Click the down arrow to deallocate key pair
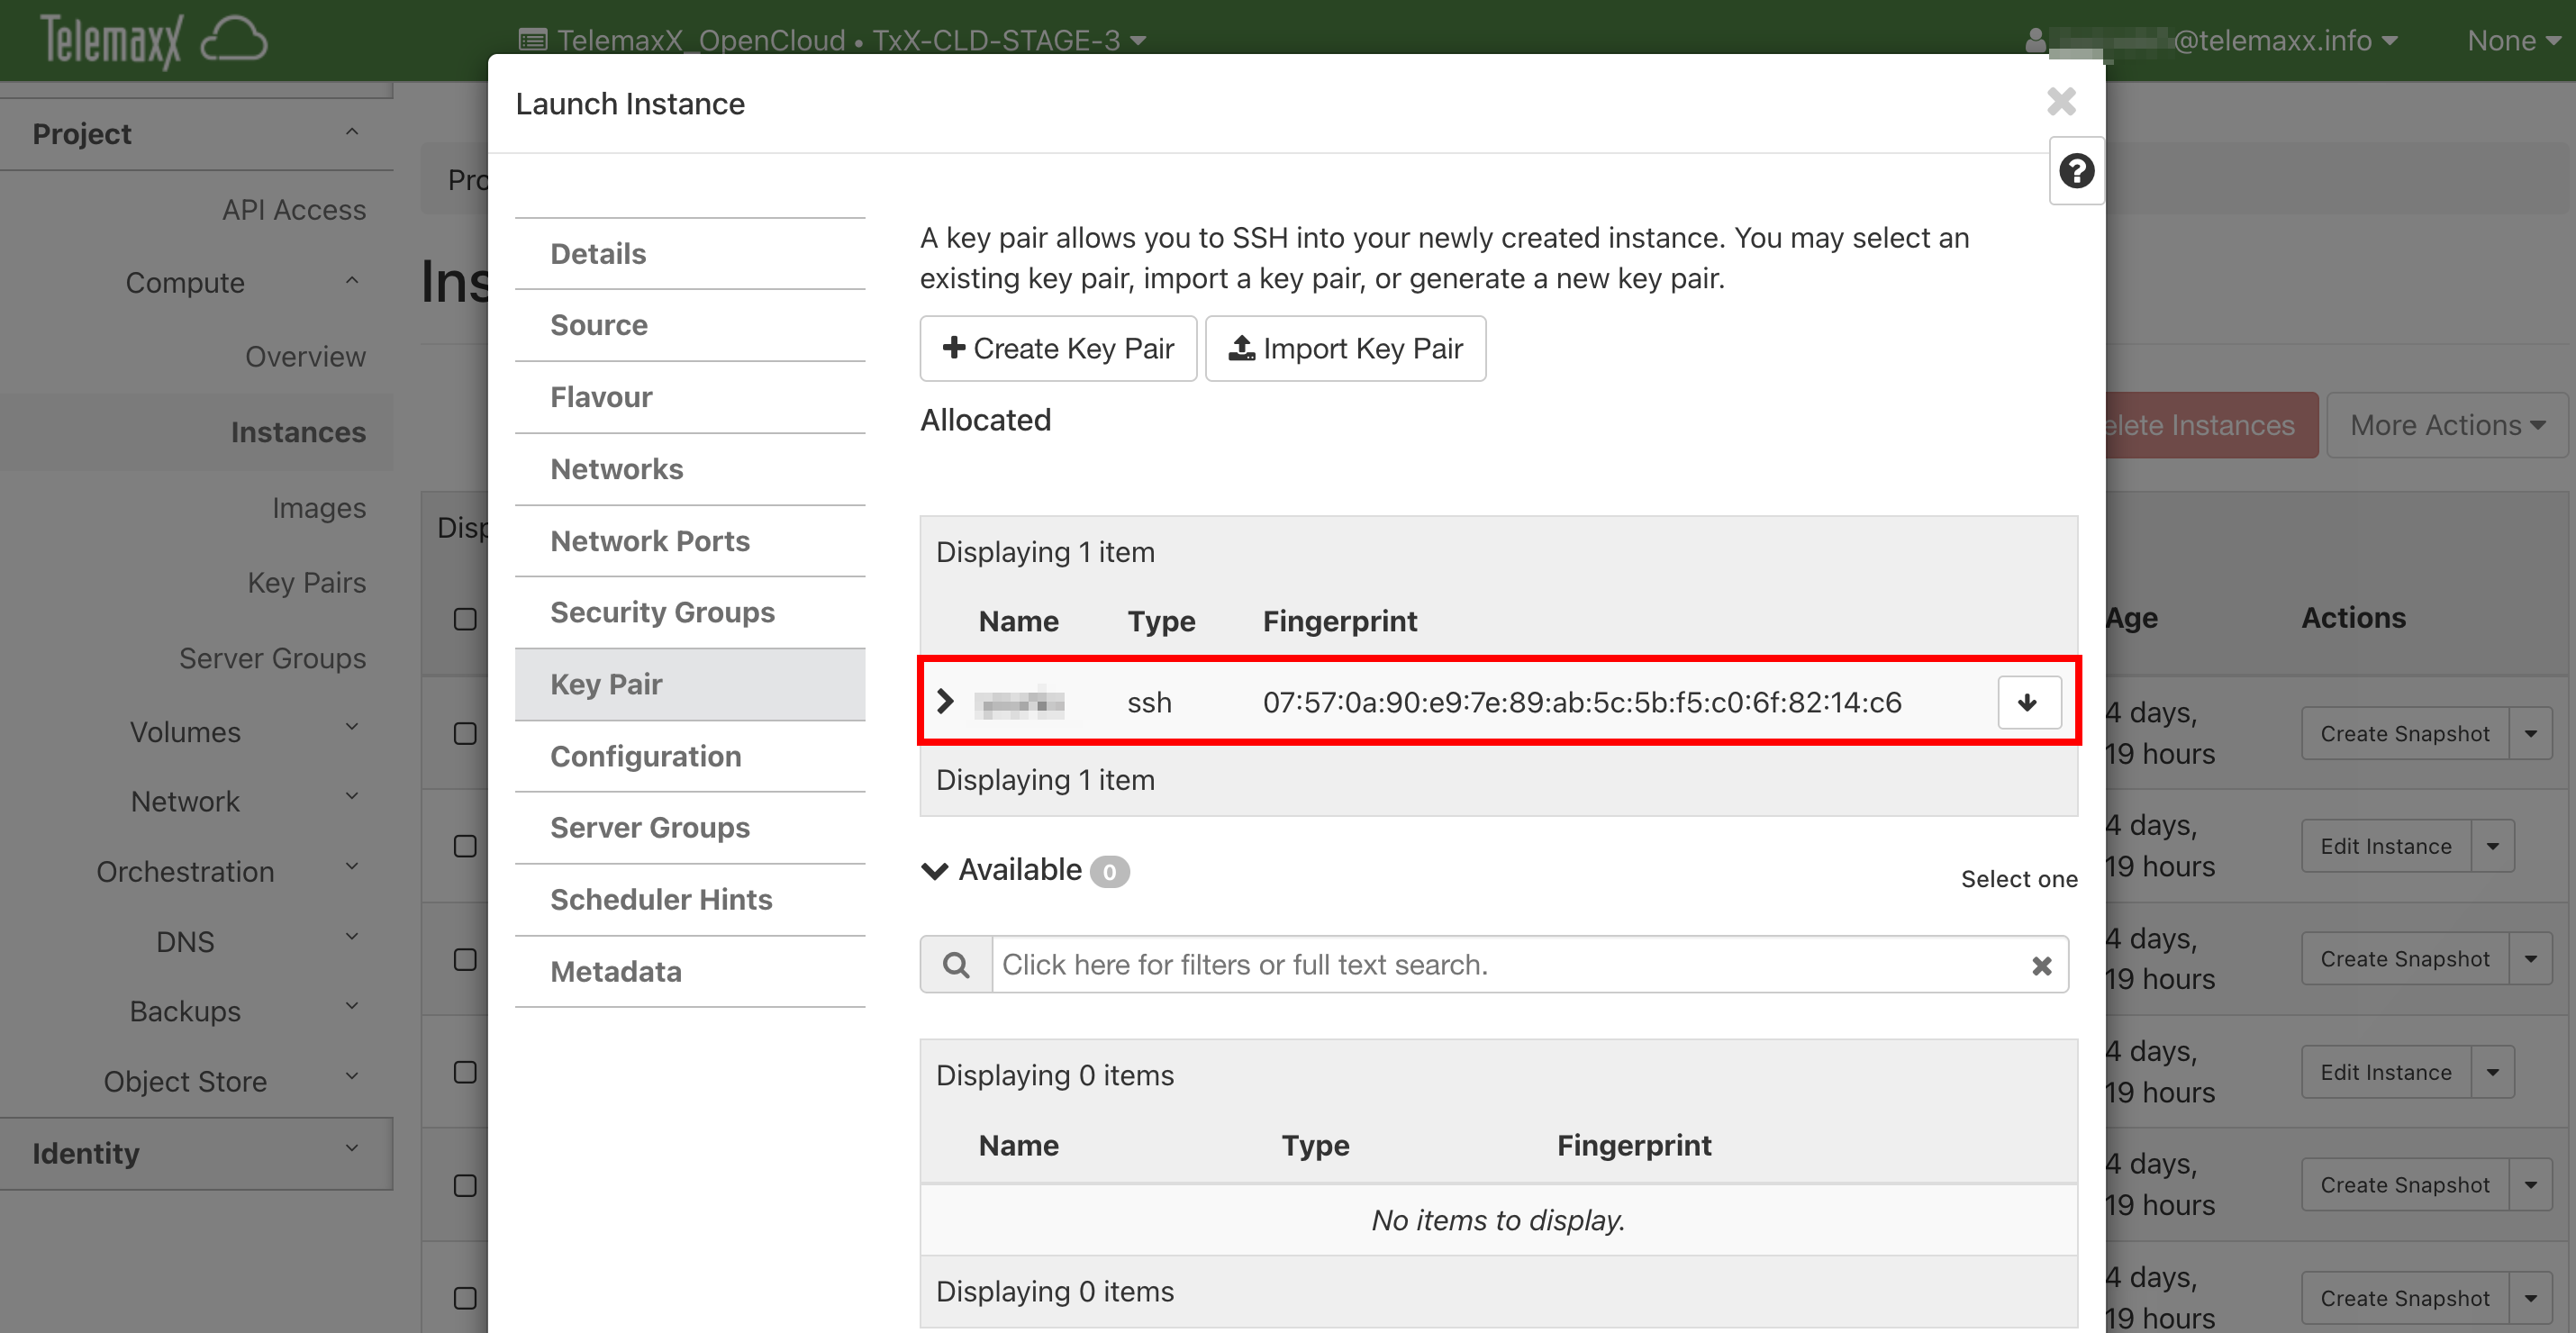The width and height of the screenshot is (2576, 1333). (2028, 702)
